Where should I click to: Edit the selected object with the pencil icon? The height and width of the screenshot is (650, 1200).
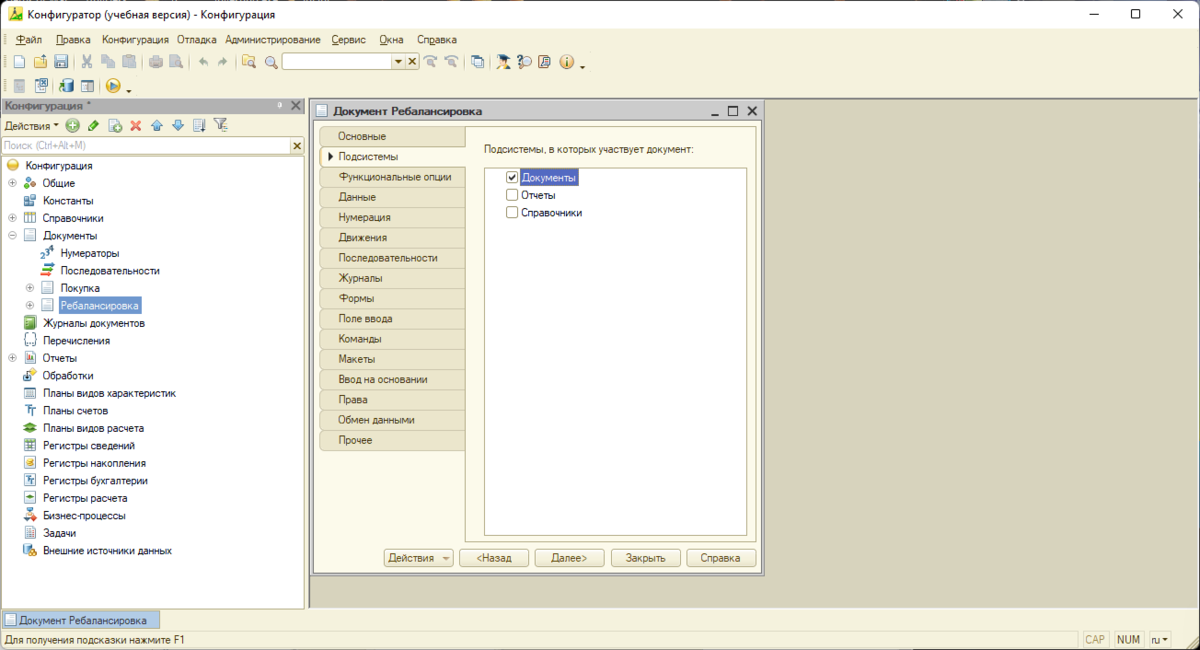[x=93, y=126]
